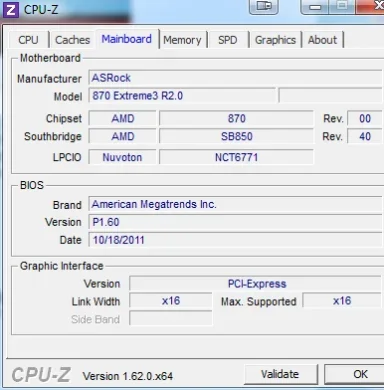Click the CPU-Z window title text
Screen dimensions: 384x390
tap(41, 10)
